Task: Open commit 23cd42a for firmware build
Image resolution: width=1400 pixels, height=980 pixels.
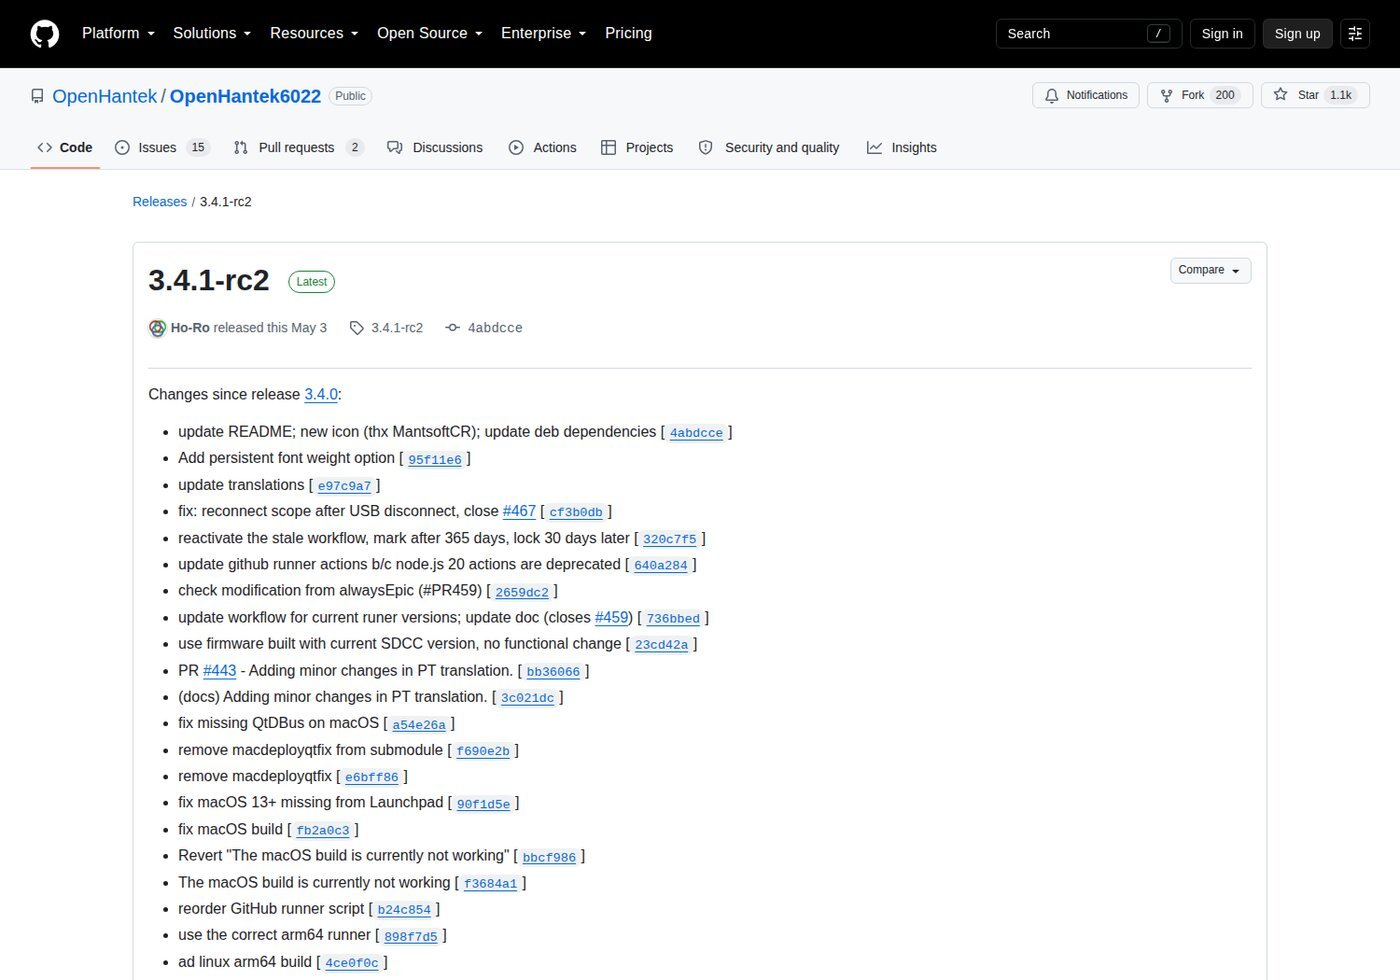Action: tap(661, 645)
